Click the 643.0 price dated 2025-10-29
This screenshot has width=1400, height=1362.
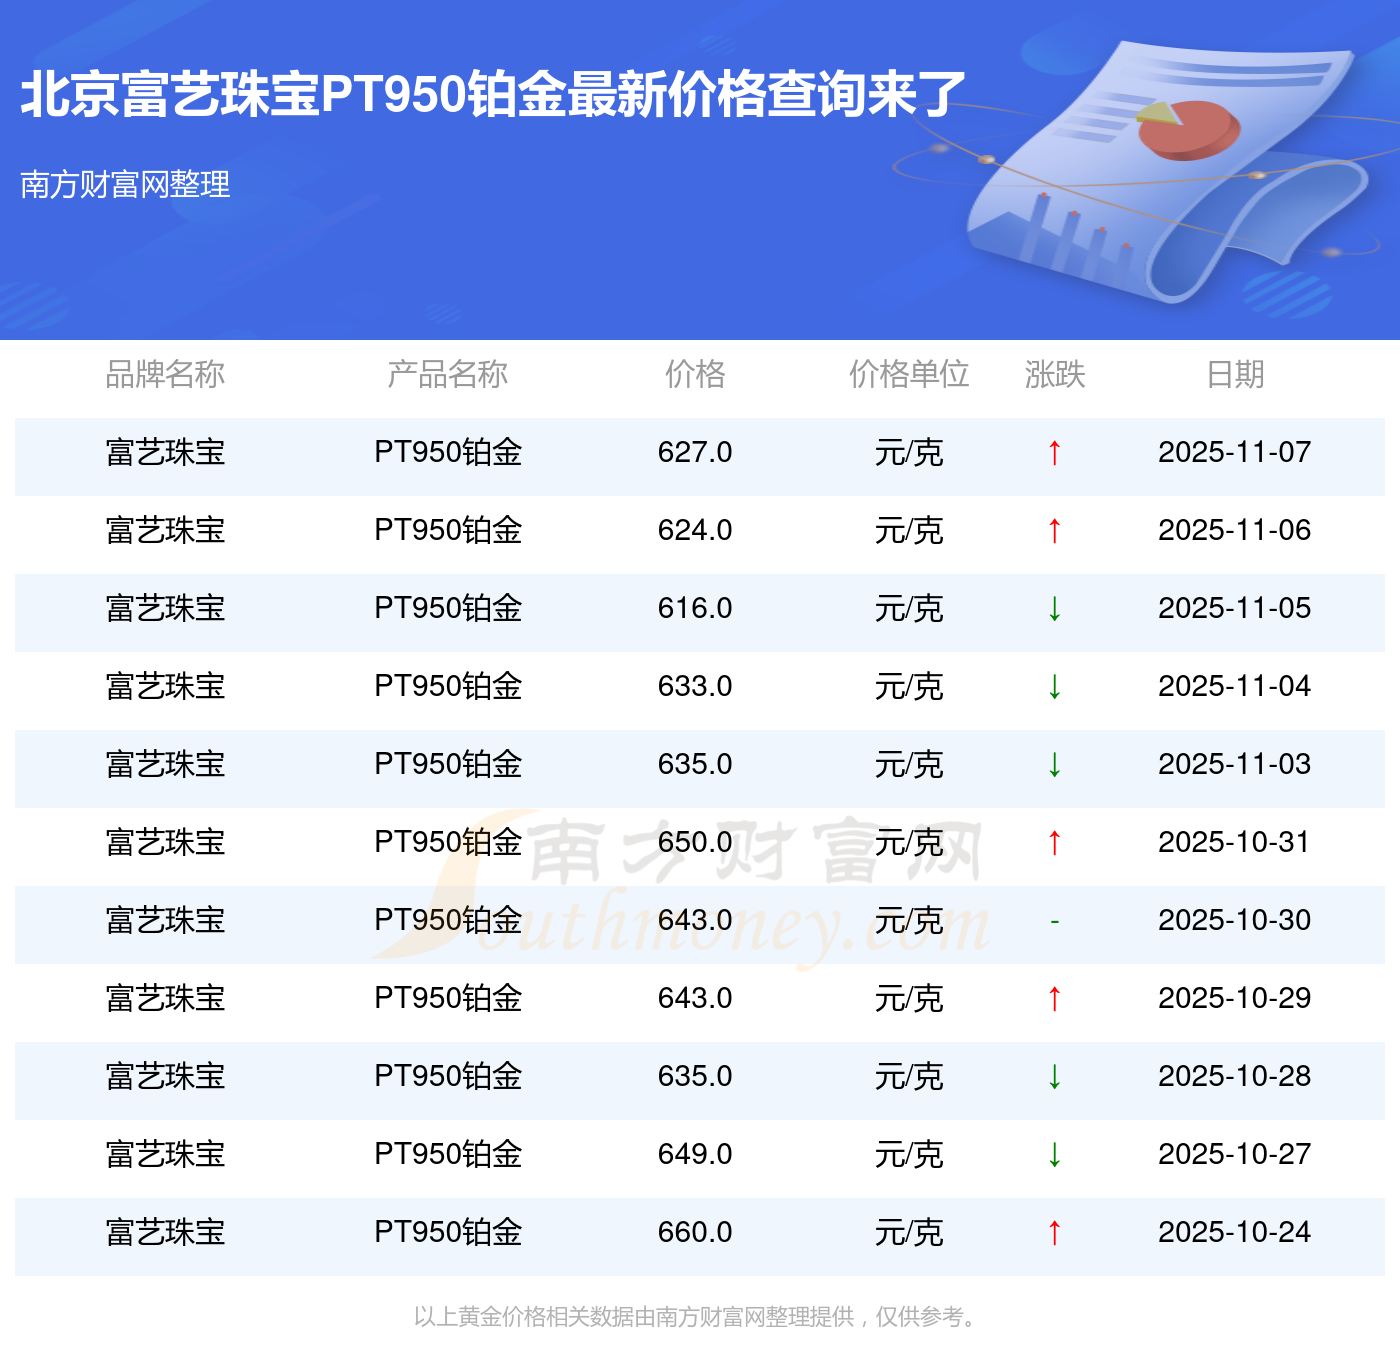(x=695, y=999)
